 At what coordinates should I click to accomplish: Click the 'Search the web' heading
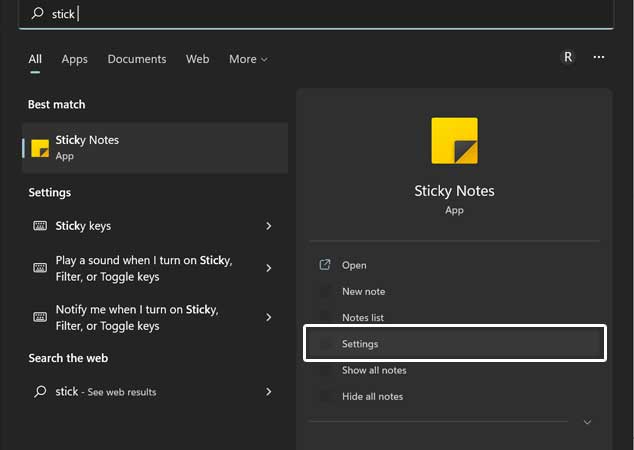pos(68,358)
